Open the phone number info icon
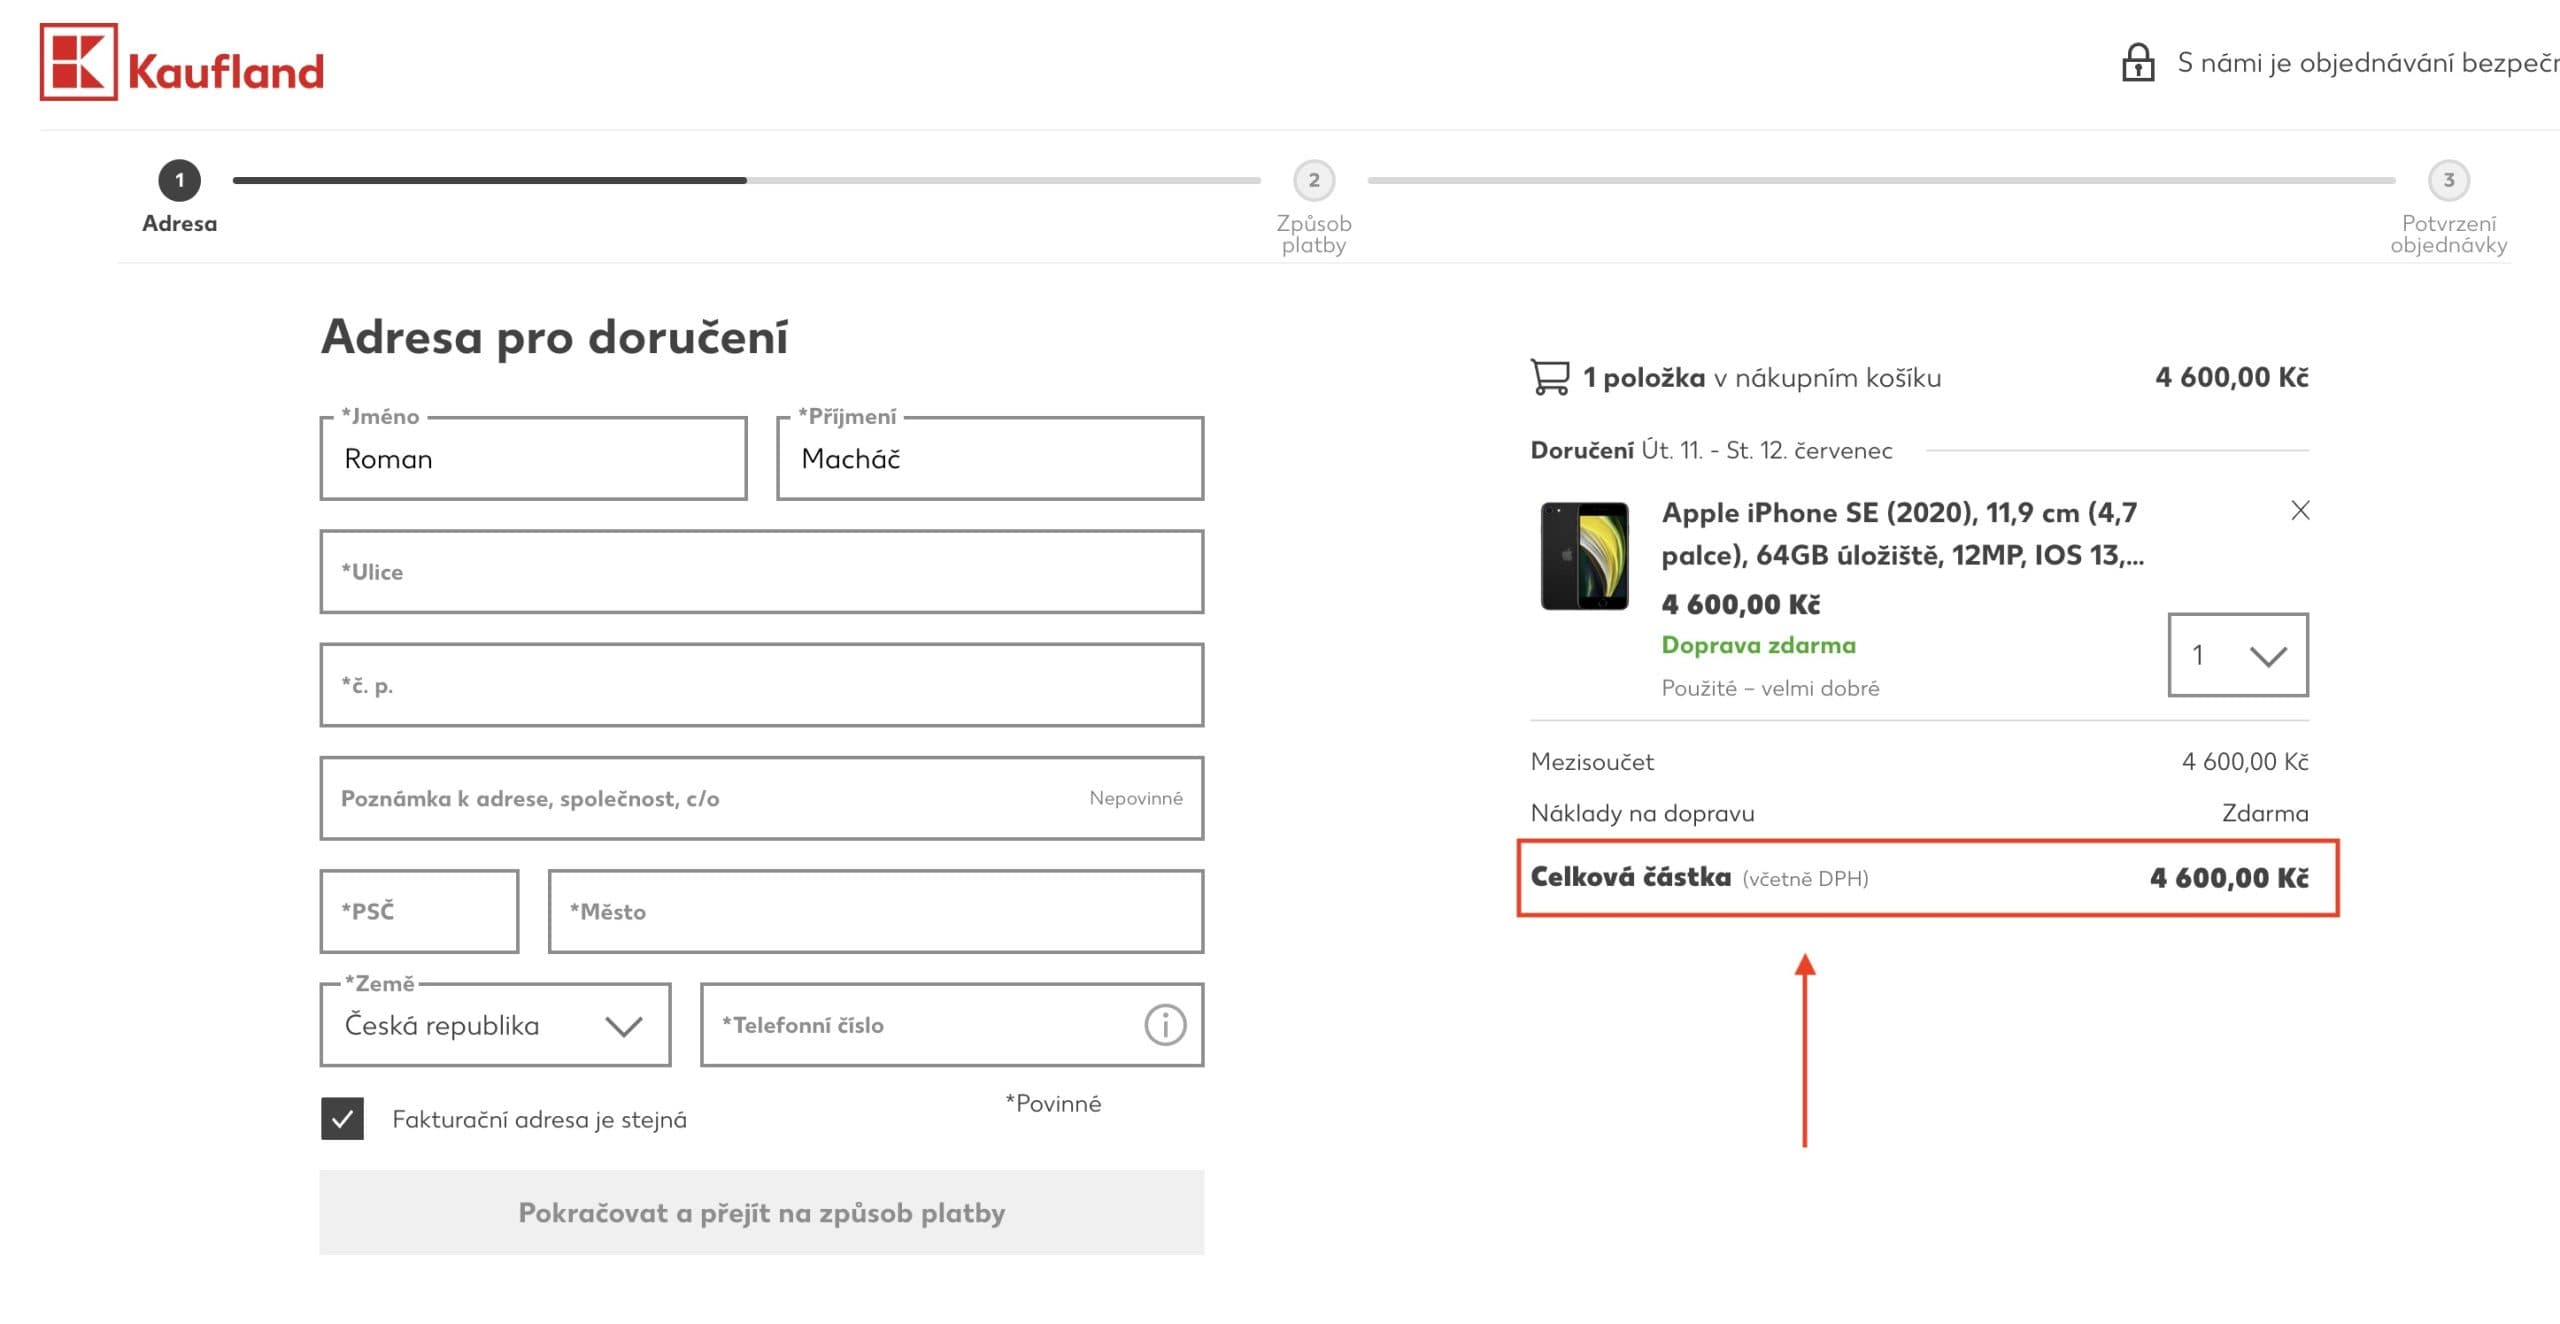The height and width of the screenshot is (1324, 2560). point(1165,1025)
